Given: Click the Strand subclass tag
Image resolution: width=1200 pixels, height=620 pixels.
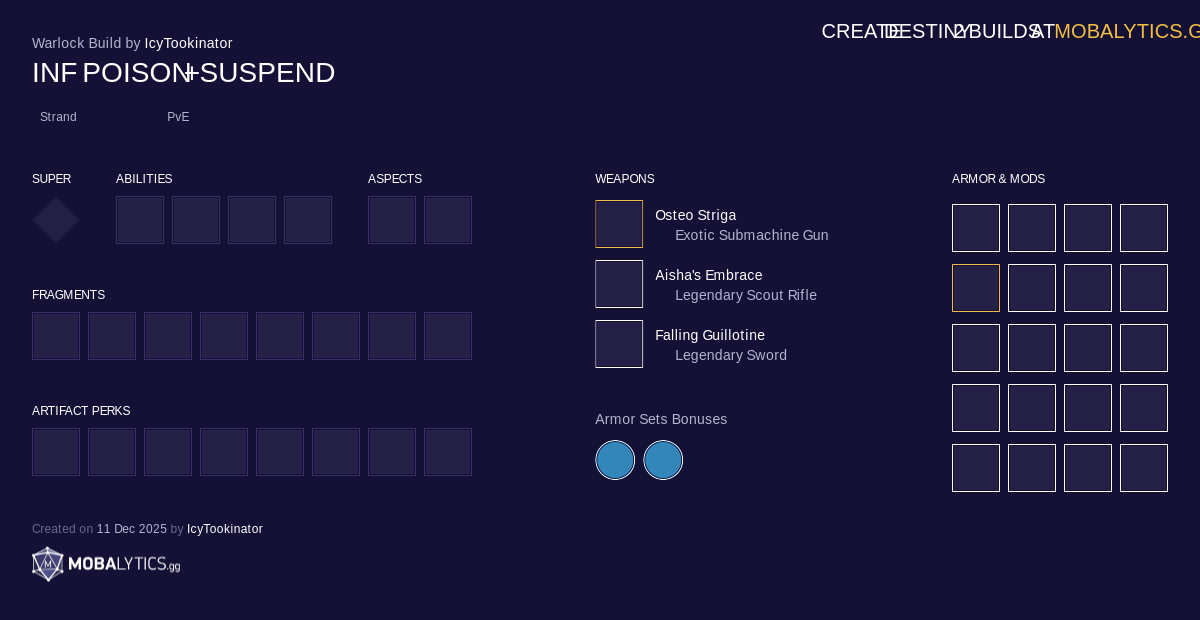Looking at the screenshot, I should 58,117.
